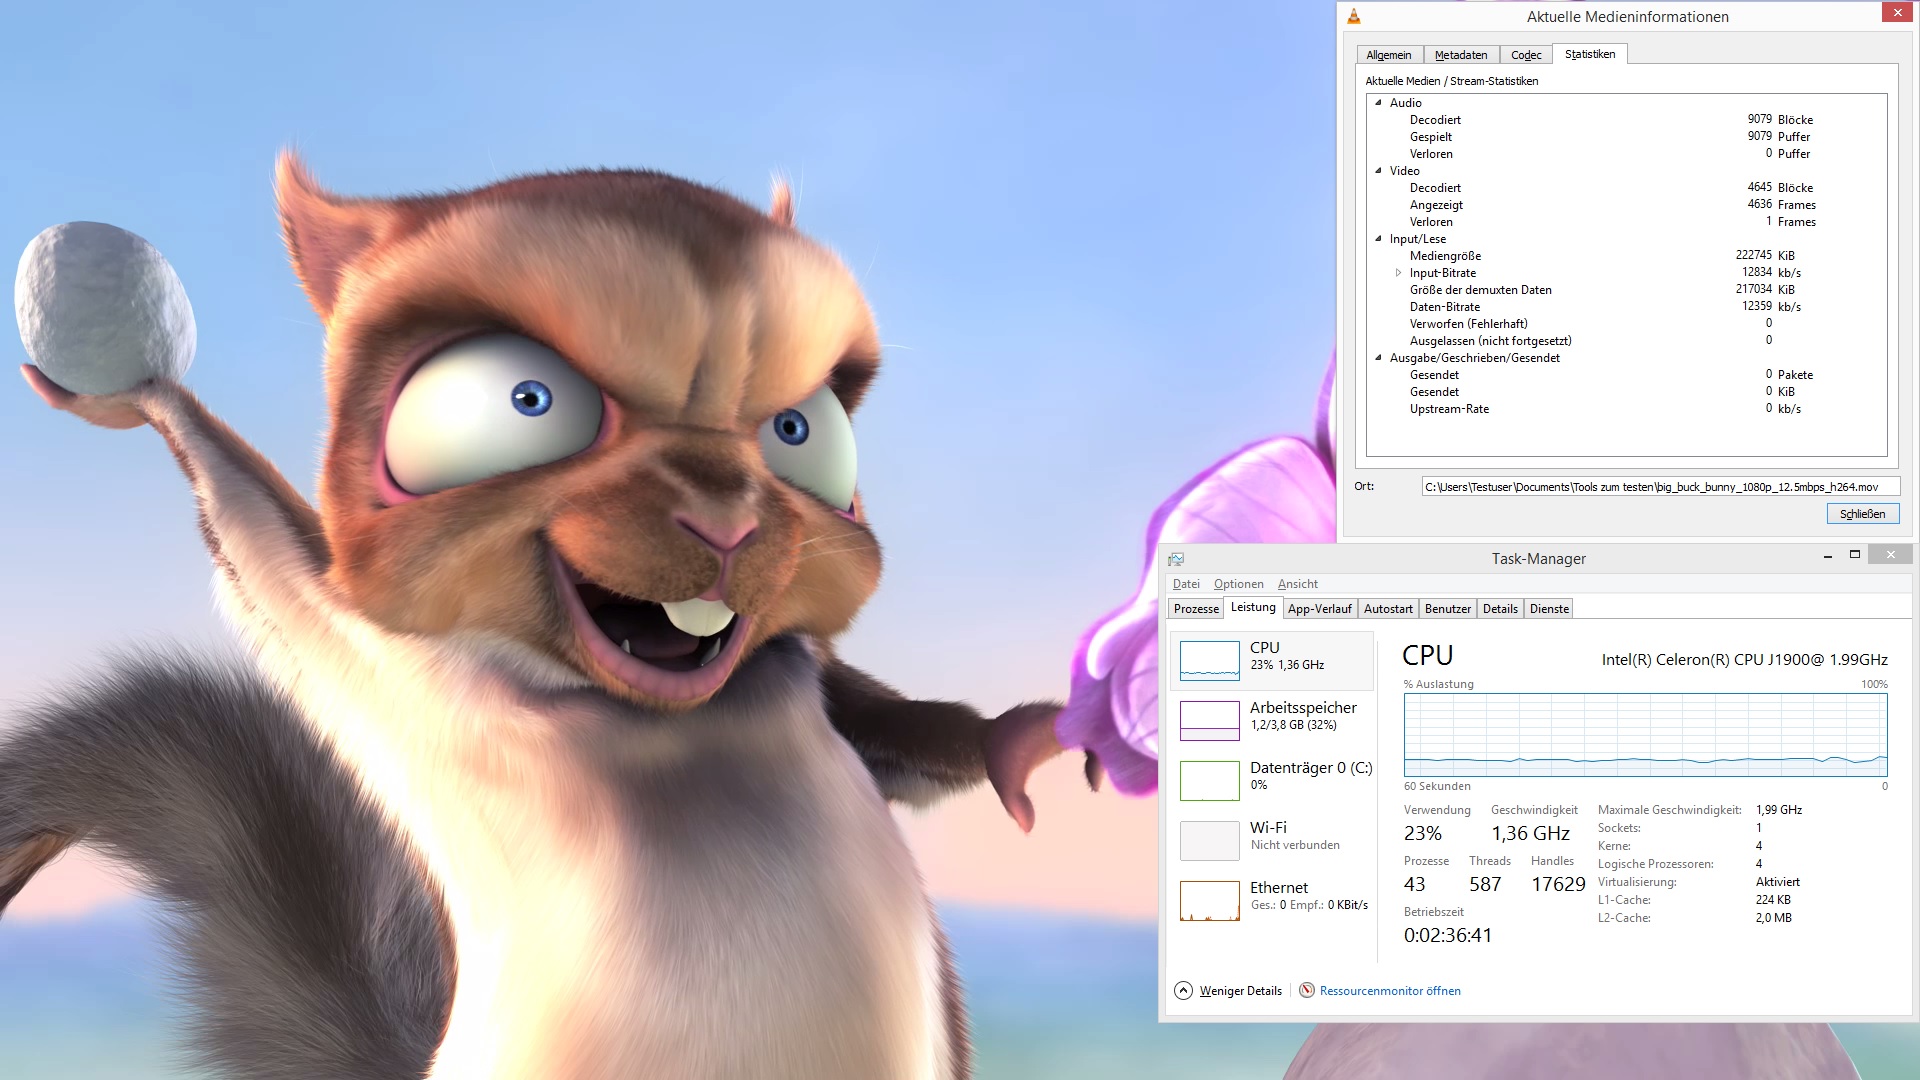Click the Virtualisierung Aktiviert value
The width and height of the screenshot is (1920, 1080).
pos(1777,882)
